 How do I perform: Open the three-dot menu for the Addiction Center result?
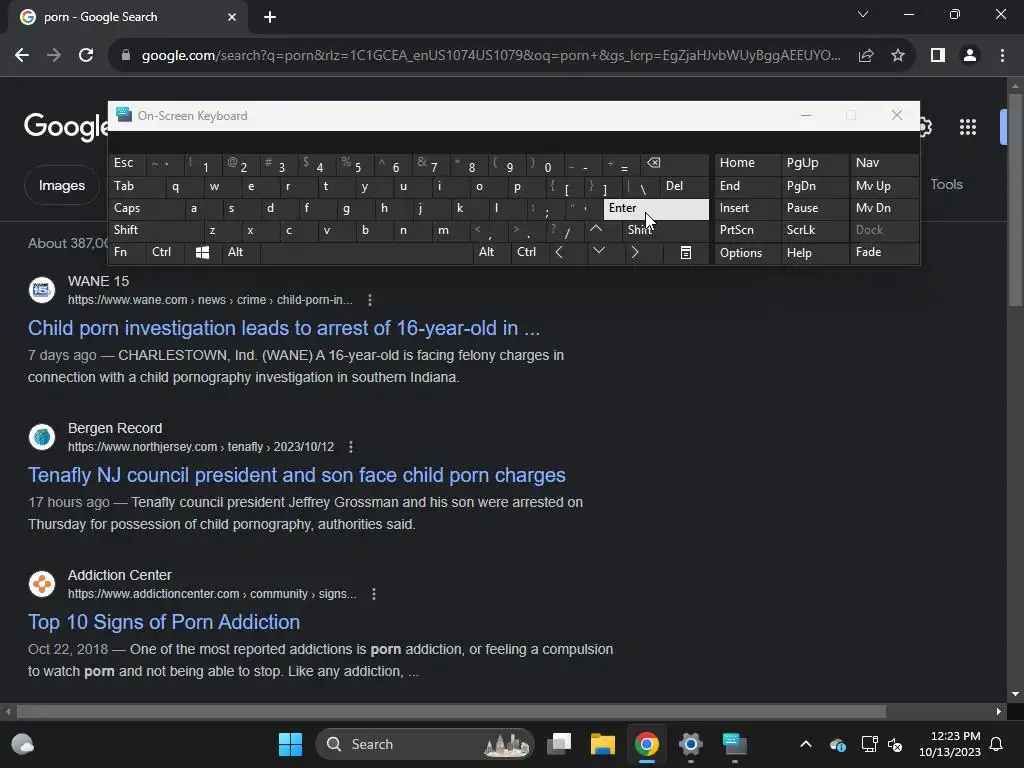374,594
